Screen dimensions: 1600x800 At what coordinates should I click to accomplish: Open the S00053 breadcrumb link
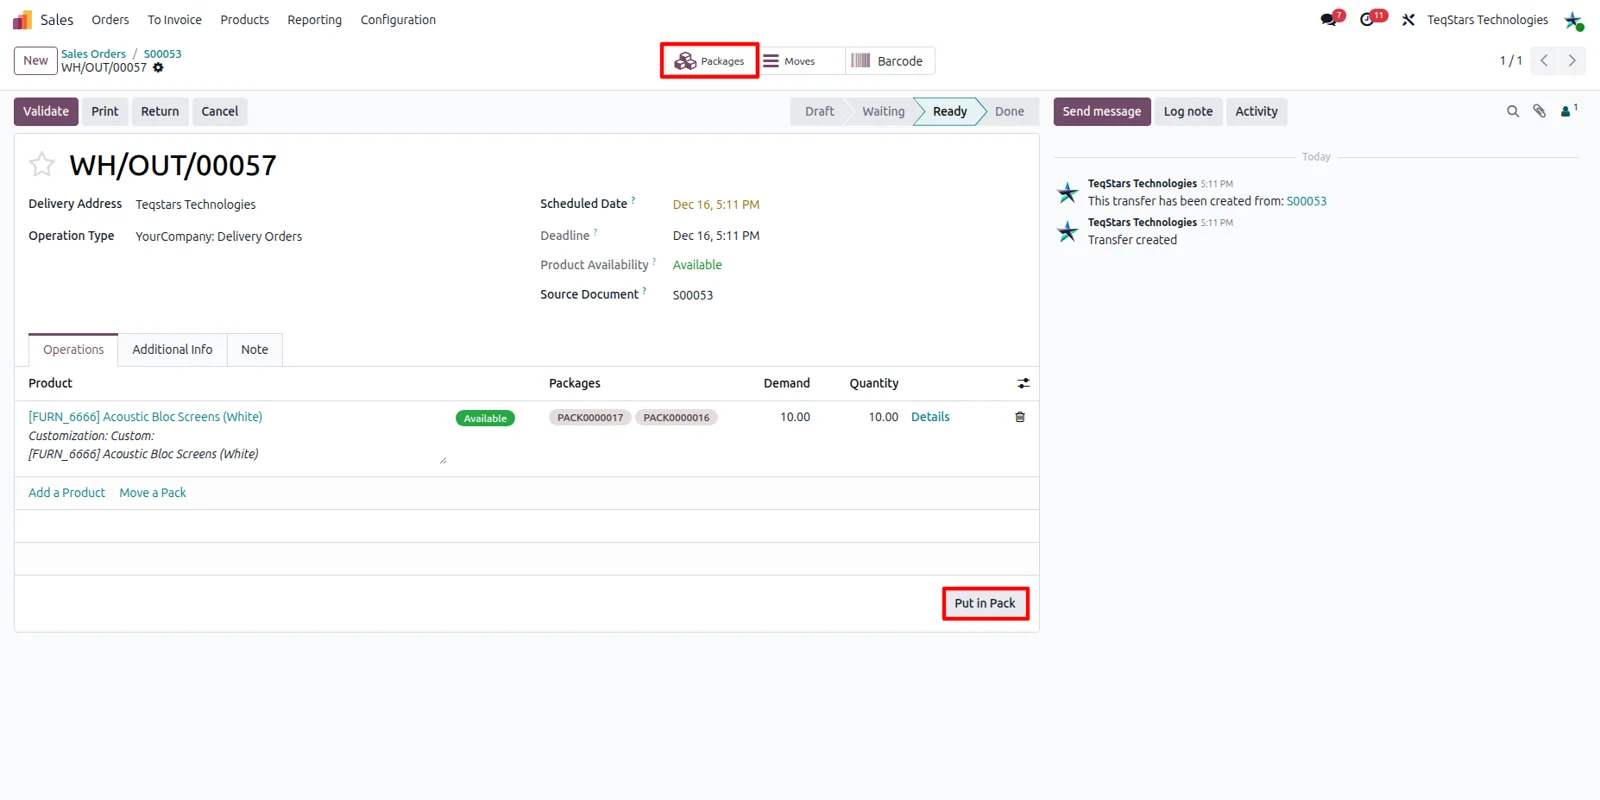tap(163, 54)
